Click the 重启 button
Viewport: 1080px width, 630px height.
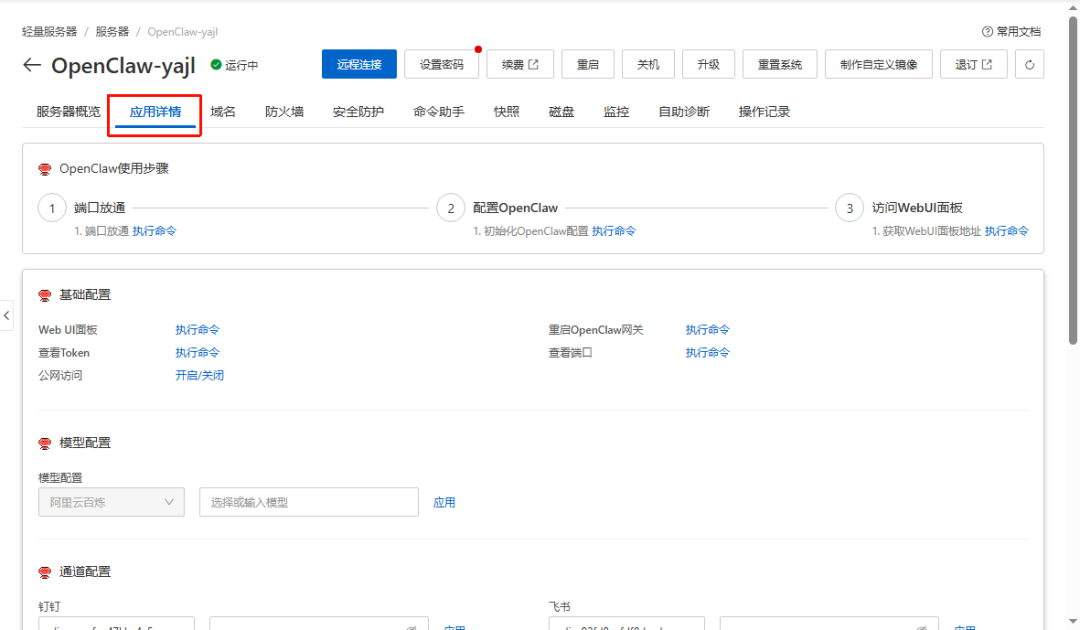[x=588, y=64]
